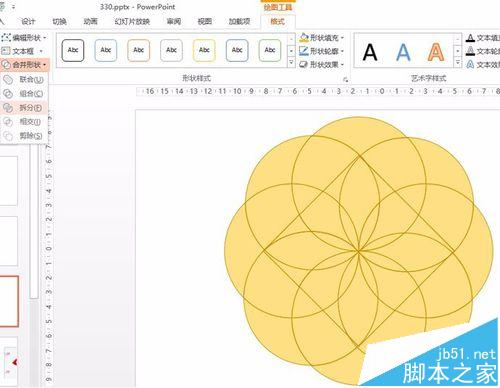The width and height of the screenshot is (500, 388).
Task: Click the Subtract shapes icon
Action: pyautogui.click(x=8, y=136)
